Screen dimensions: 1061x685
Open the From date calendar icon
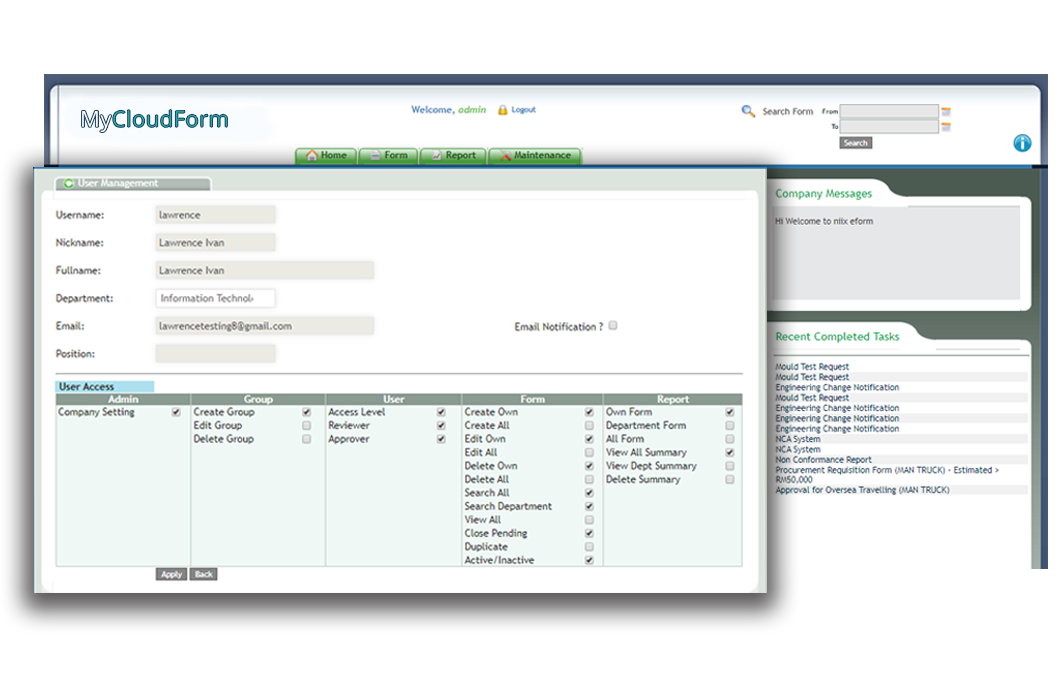[x=946, y=113]
